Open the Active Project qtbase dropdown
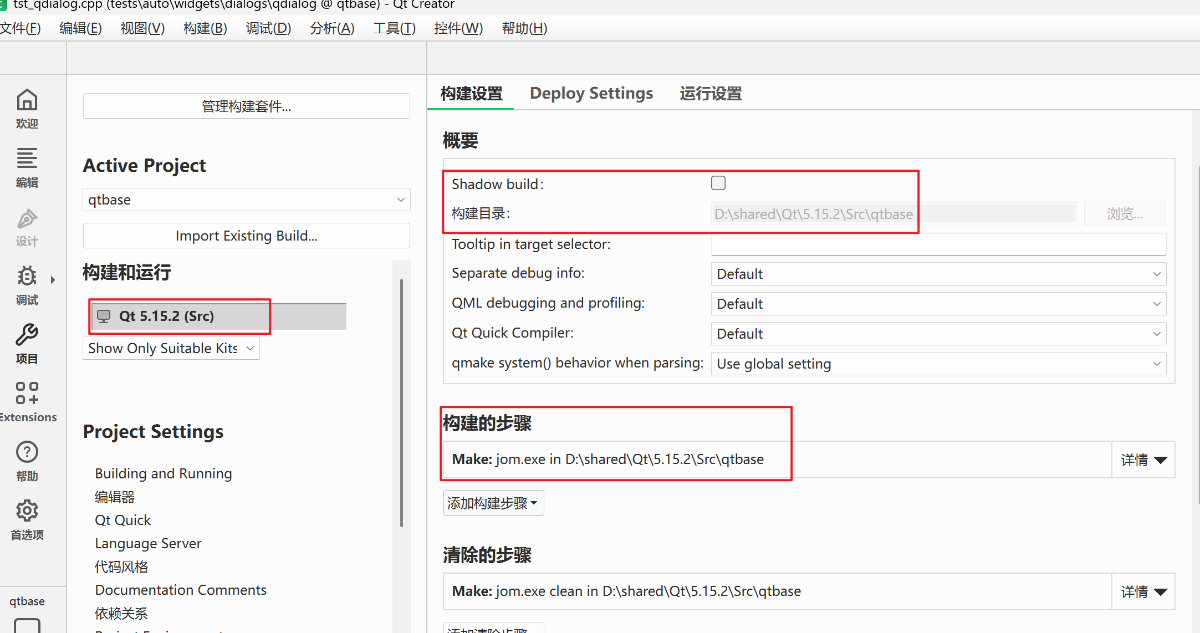This screenshot has height=633, width=1200. (x=246, y=200)
